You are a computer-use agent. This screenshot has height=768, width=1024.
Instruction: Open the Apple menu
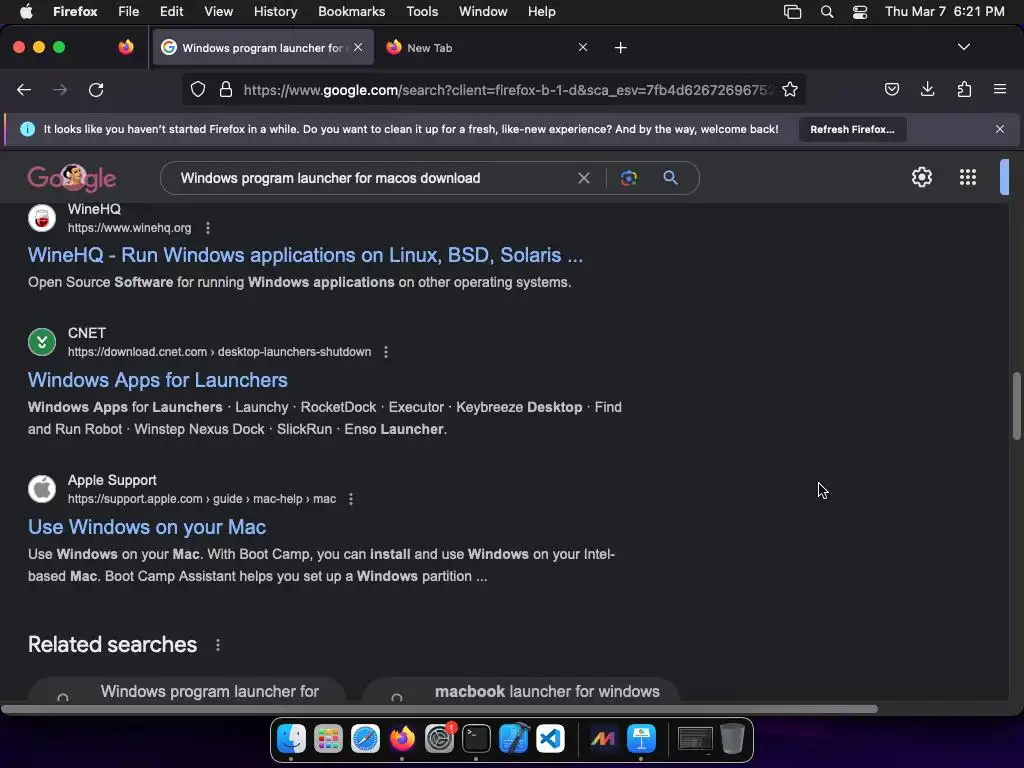click(26, 11)
